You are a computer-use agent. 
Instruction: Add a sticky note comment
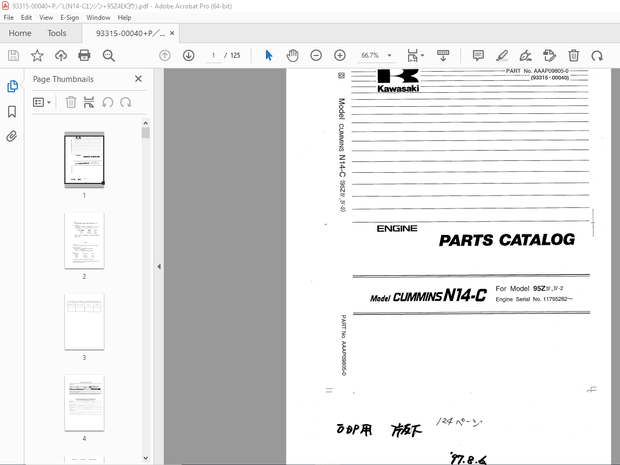pyautogui.click(x=478, y=55)
